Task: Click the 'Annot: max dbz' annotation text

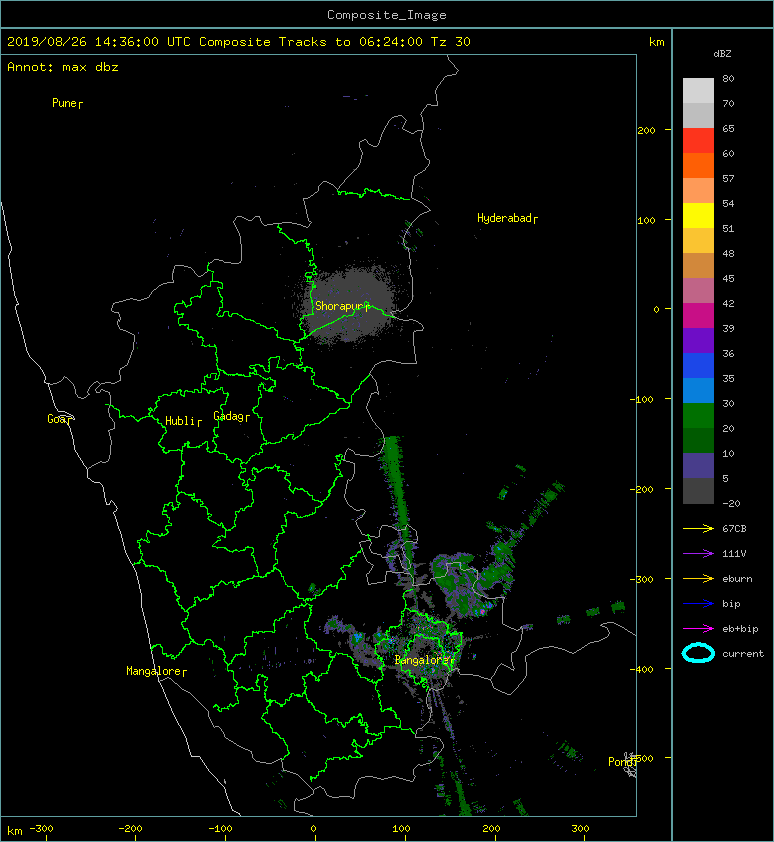Action: (63, 67)
